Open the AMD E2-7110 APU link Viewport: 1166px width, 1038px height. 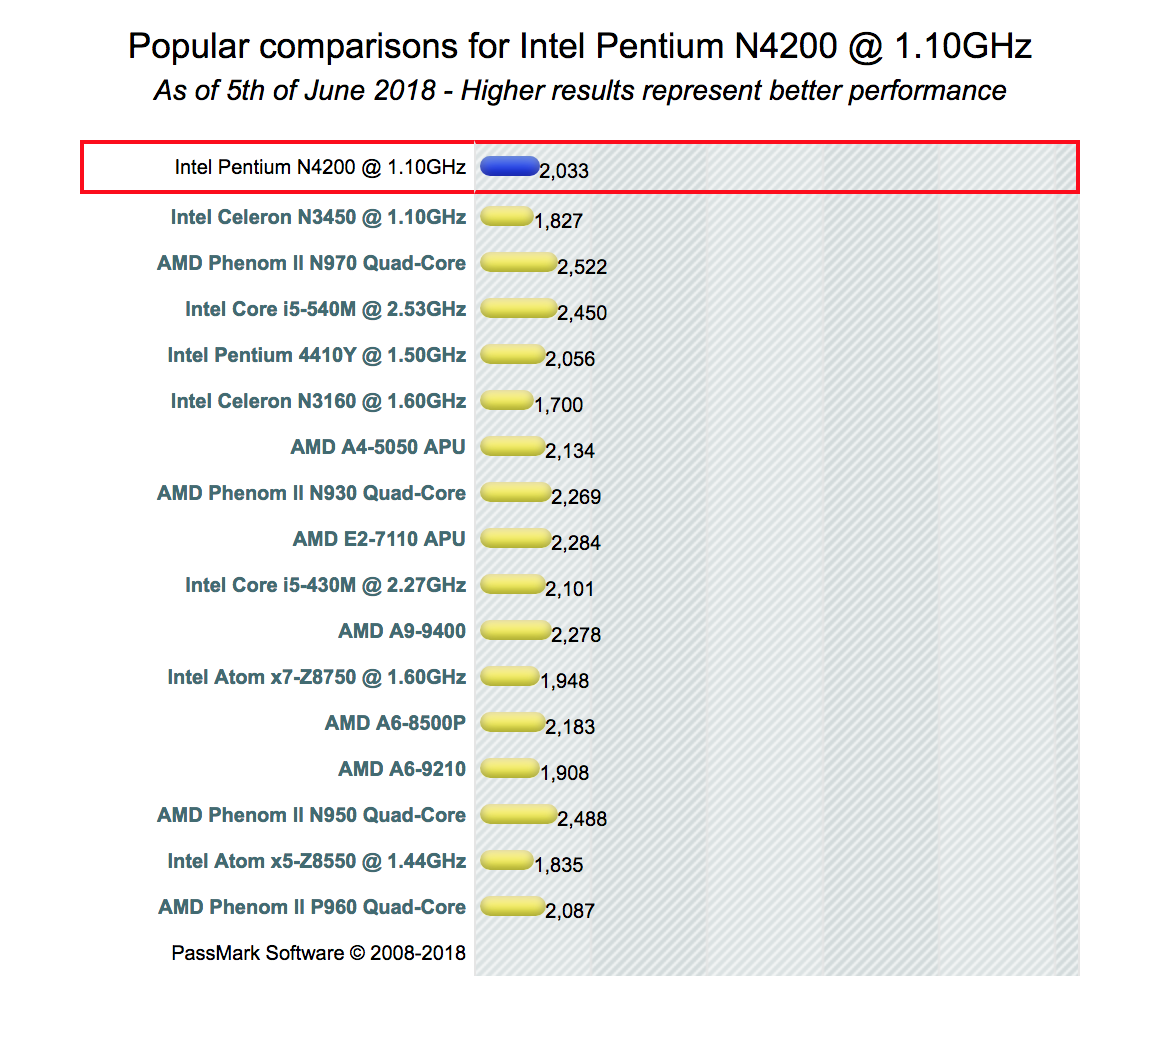(x=379, y=539)
